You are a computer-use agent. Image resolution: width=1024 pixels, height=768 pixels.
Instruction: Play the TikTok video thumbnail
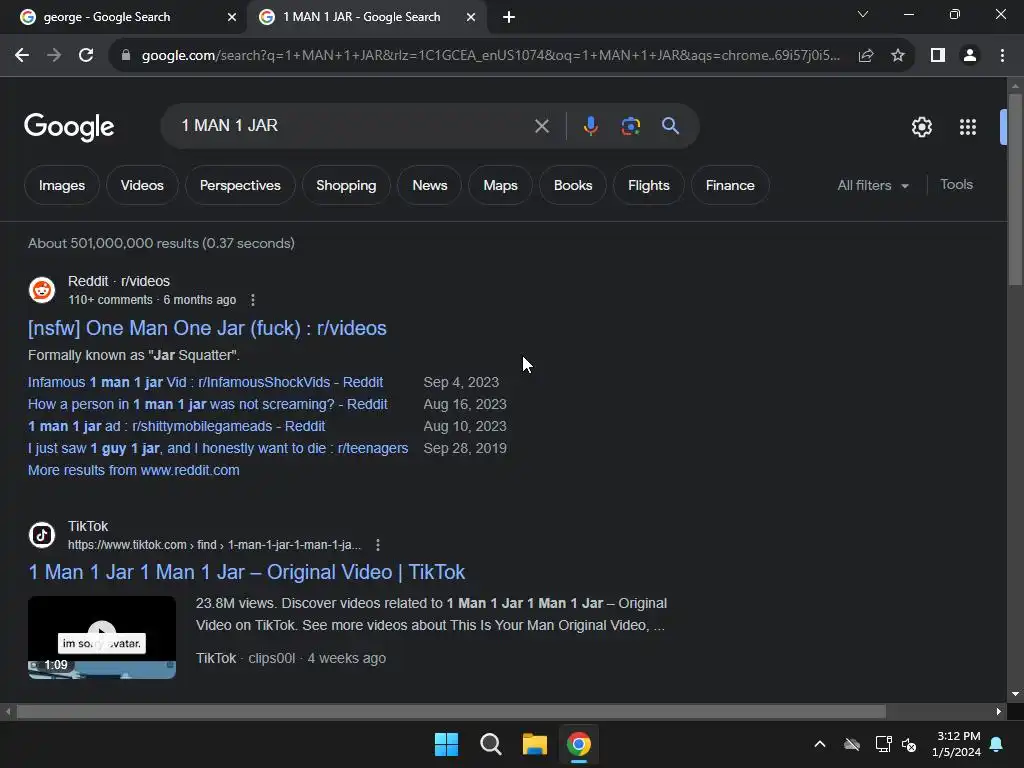(102, 637)
